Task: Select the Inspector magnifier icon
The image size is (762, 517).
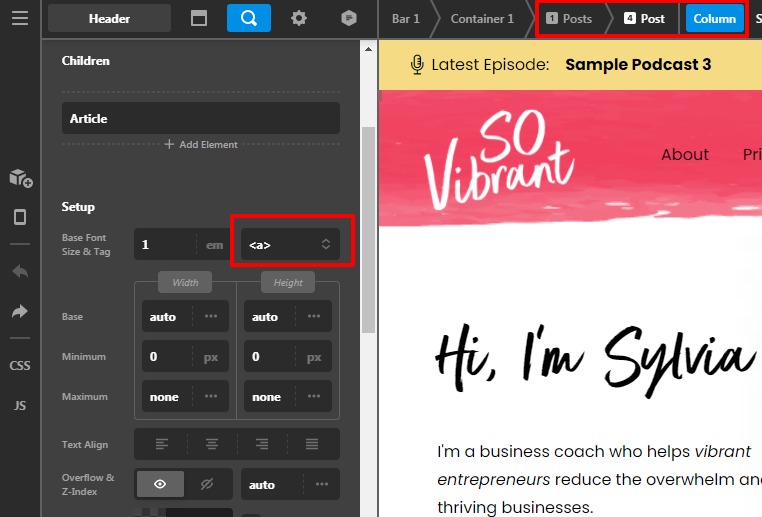Action: (249, 18)
